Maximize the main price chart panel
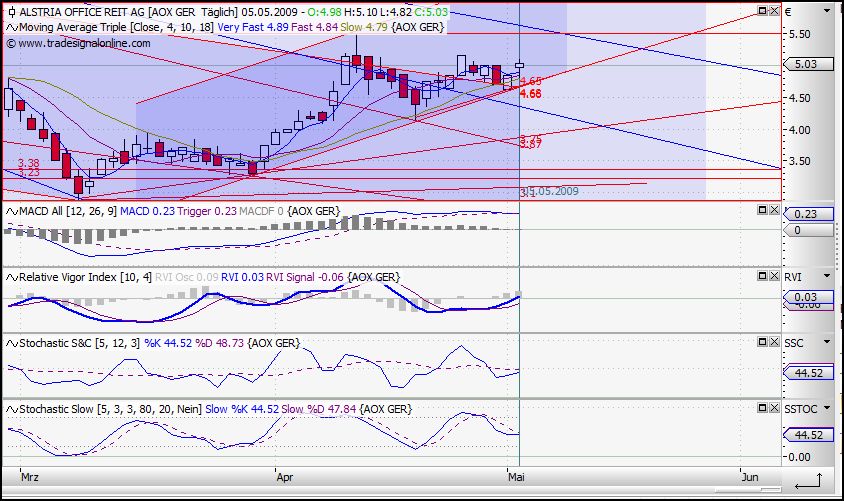 [762, 11]
